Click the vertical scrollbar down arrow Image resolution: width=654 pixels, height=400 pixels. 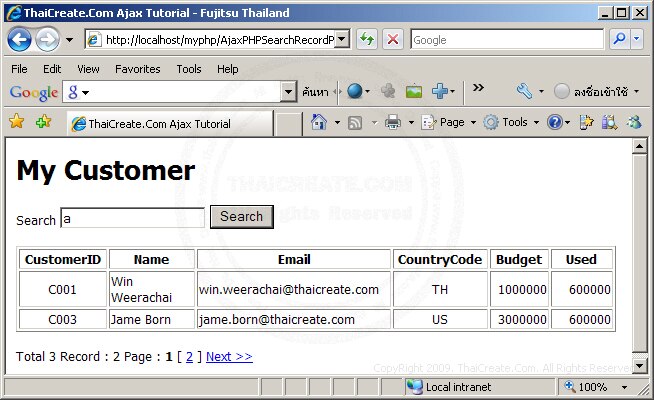pos(639,366)
